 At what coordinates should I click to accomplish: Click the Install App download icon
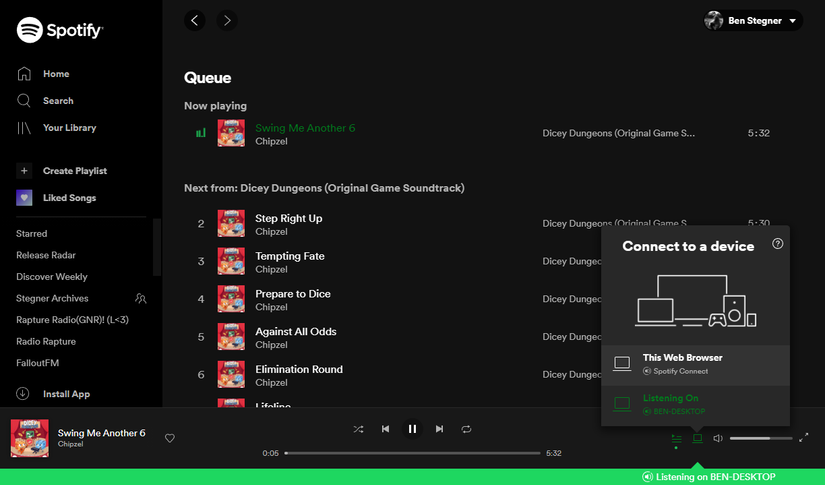(x=23, y=393)
